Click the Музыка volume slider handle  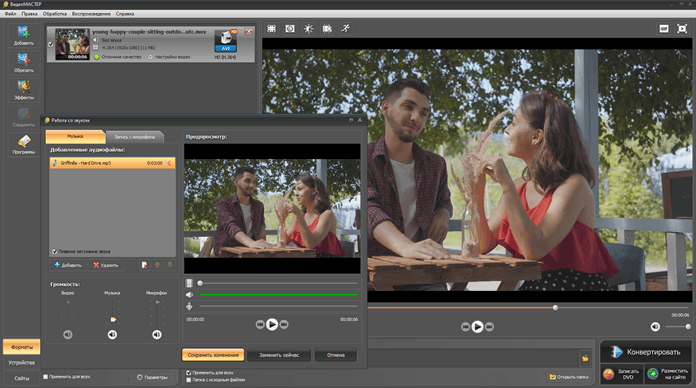pos(113,319)
